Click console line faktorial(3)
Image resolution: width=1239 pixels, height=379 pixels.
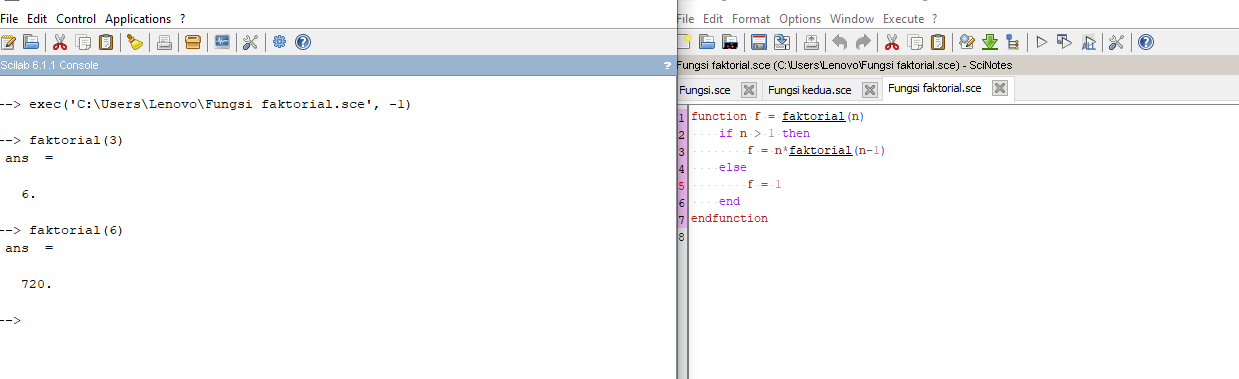tap(76, 140)
